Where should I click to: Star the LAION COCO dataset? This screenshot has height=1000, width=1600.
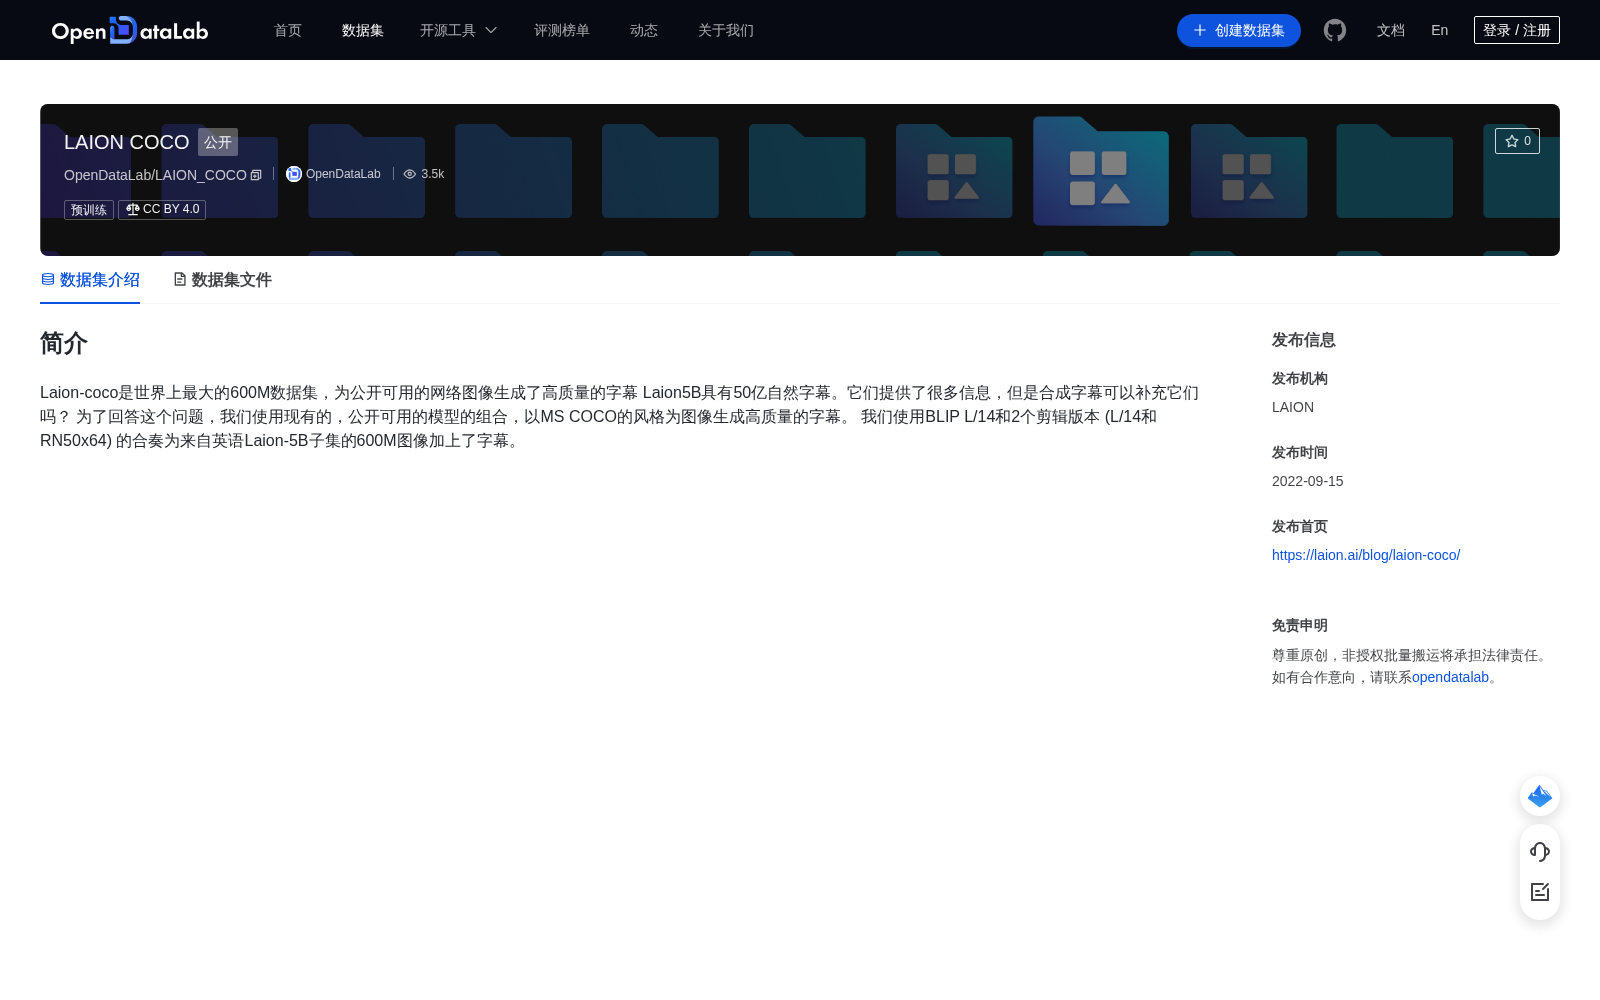(1517, 141)
